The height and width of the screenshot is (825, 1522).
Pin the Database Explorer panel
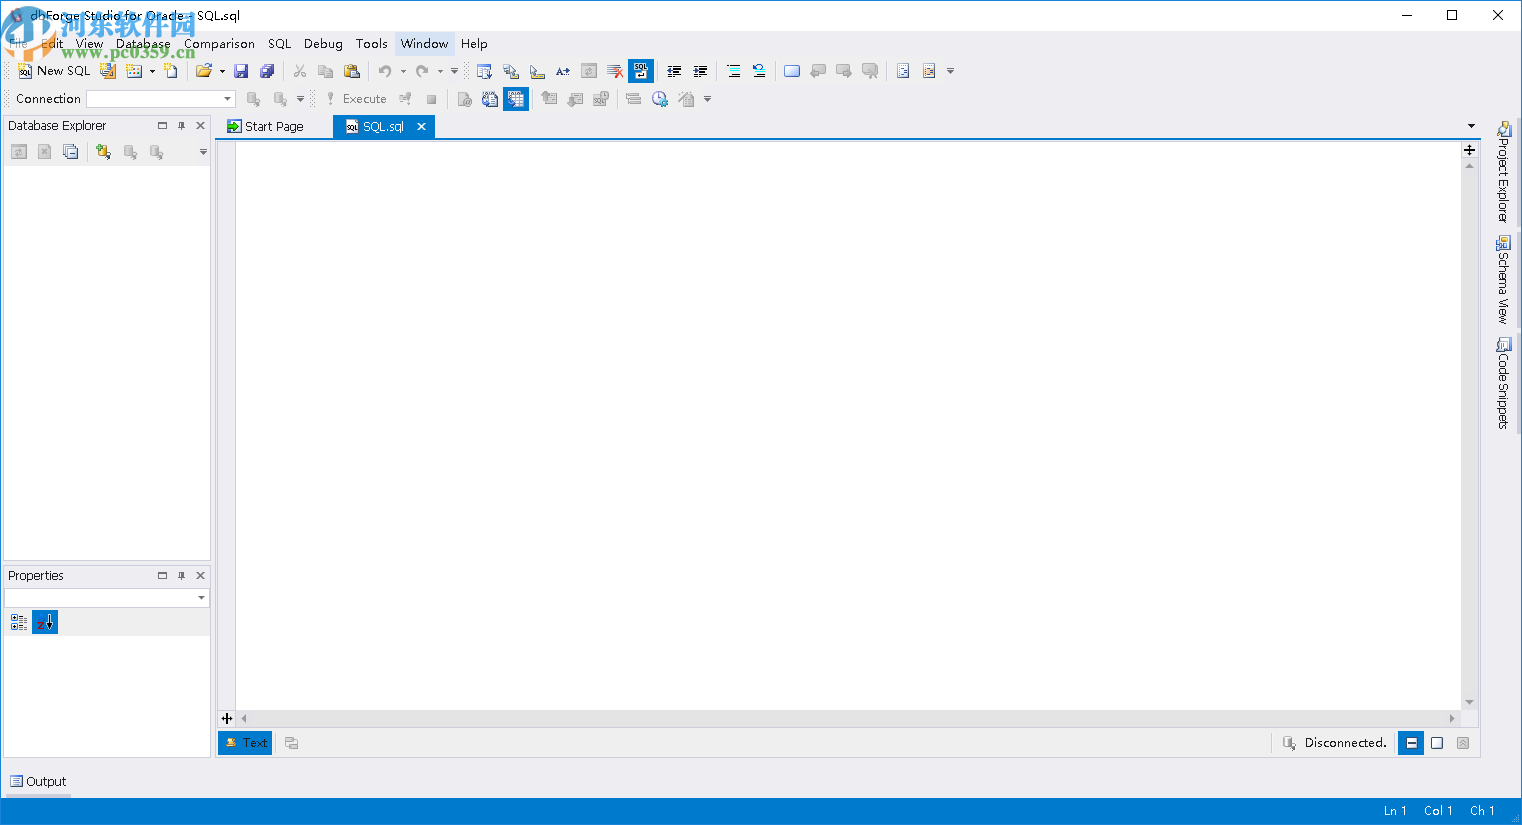(x=181, y=125)
